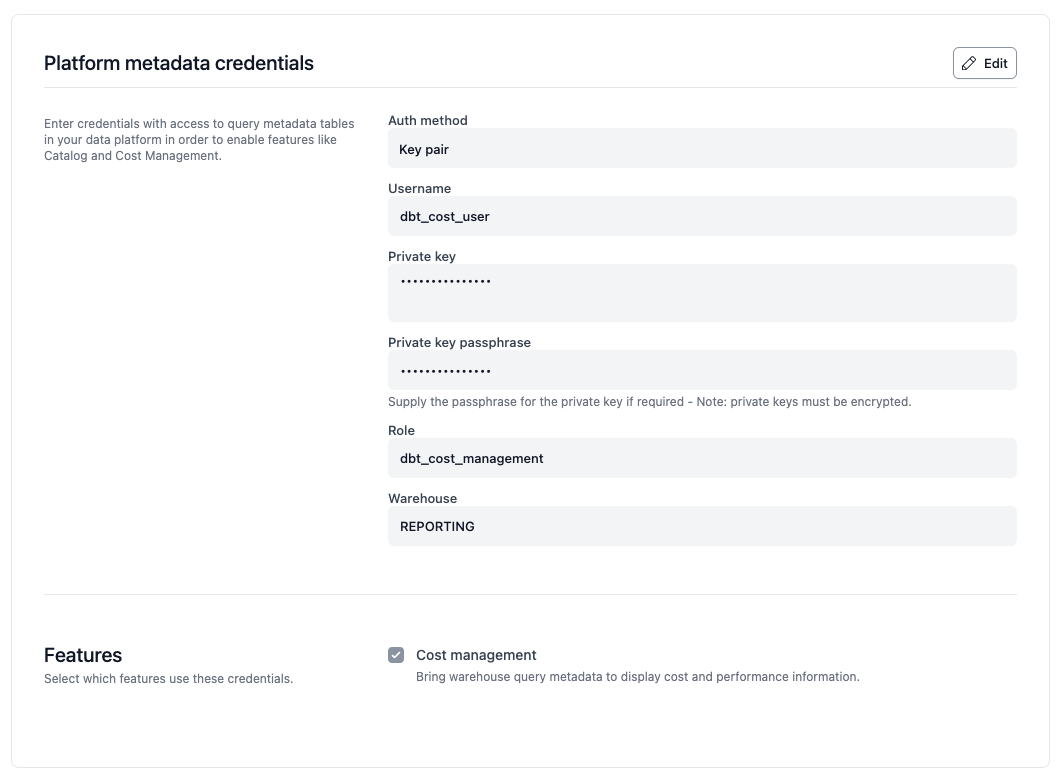1063x783 pixels.
Task: Click the Role field label
Action: click(x=401, y=430)
